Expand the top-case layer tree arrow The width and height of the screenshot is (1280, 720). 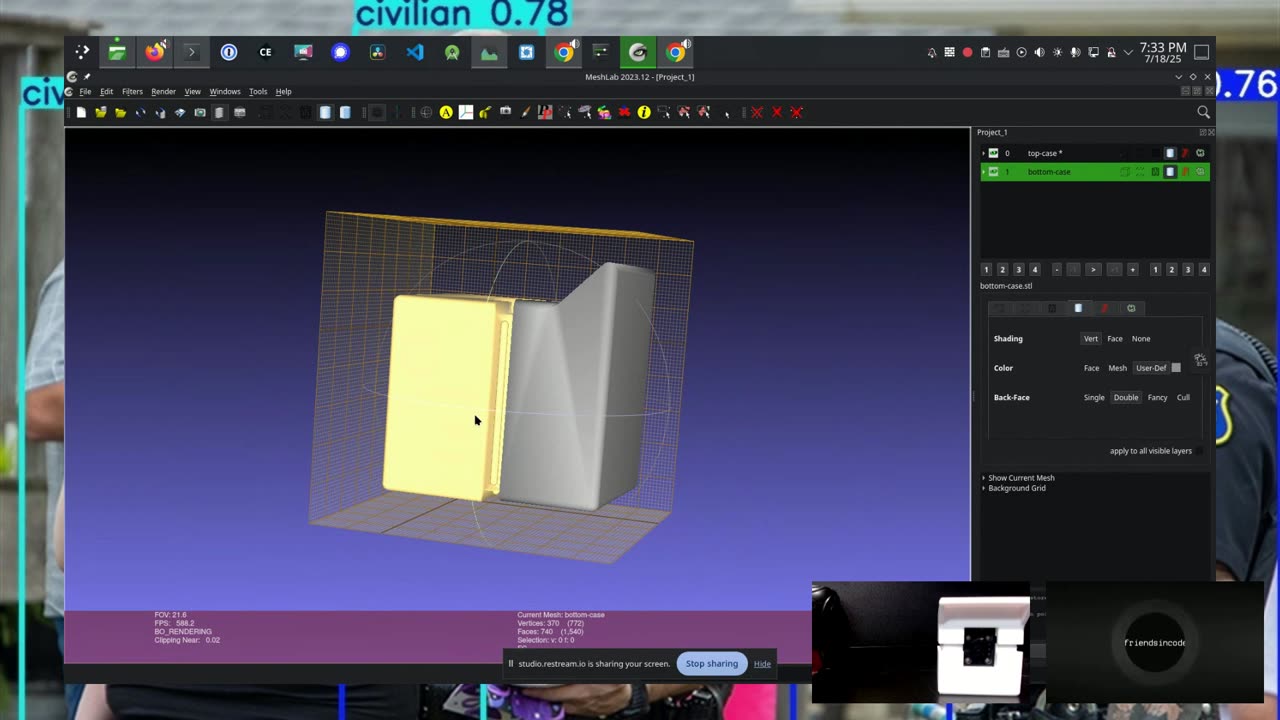983,153
